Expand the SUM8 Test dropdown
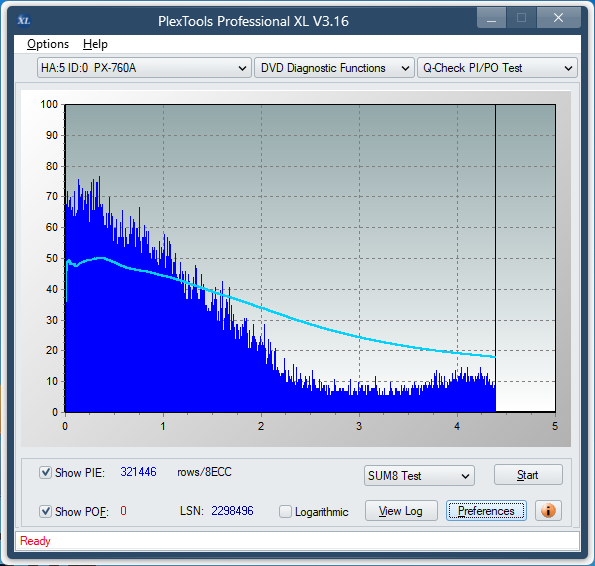 (x=419, y=476)
